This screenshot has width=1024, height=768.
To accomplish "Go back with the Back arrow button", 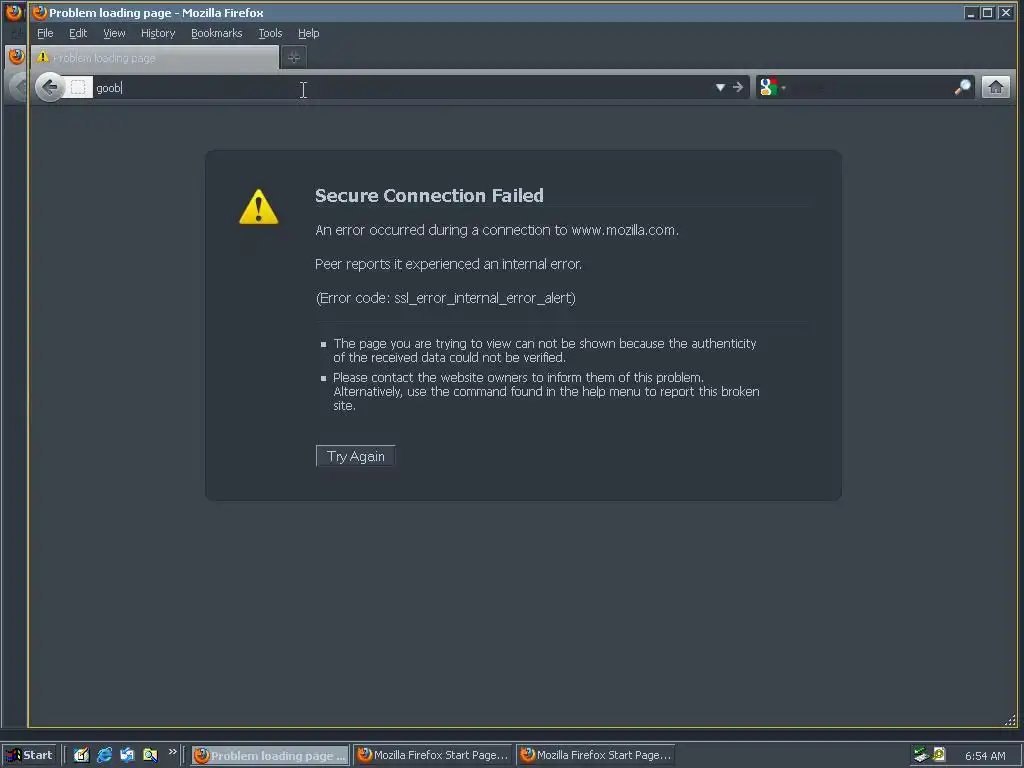I will 50,87.
